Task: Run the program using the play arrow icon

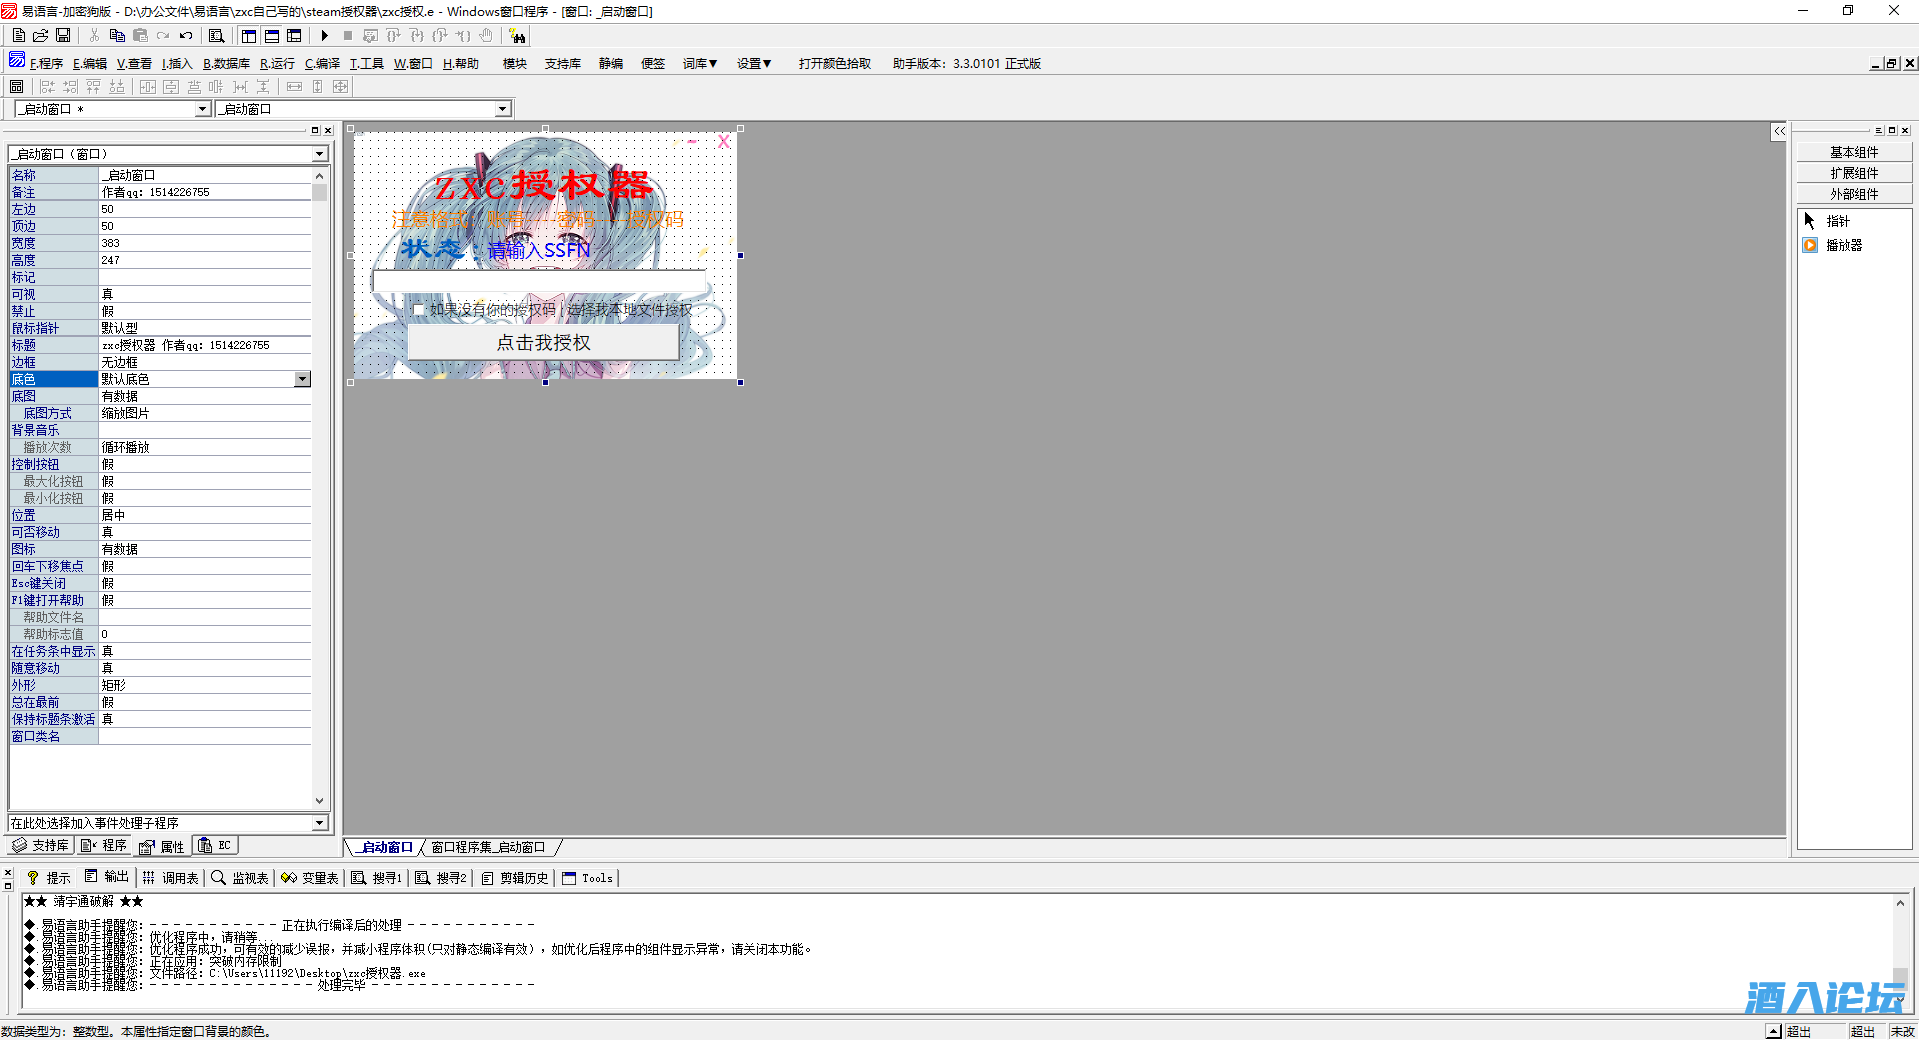Action: [325, 35]
